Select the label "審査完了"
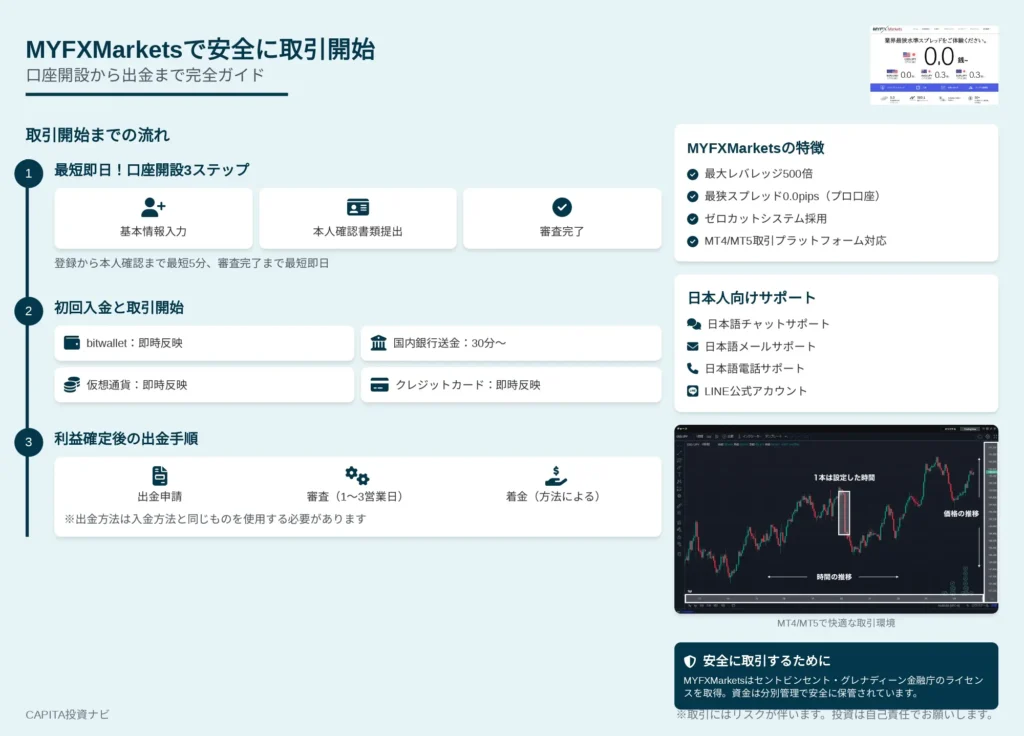The width and height of the screenshot is (1024, 736). pyautogui.click(x=562, y=231)
